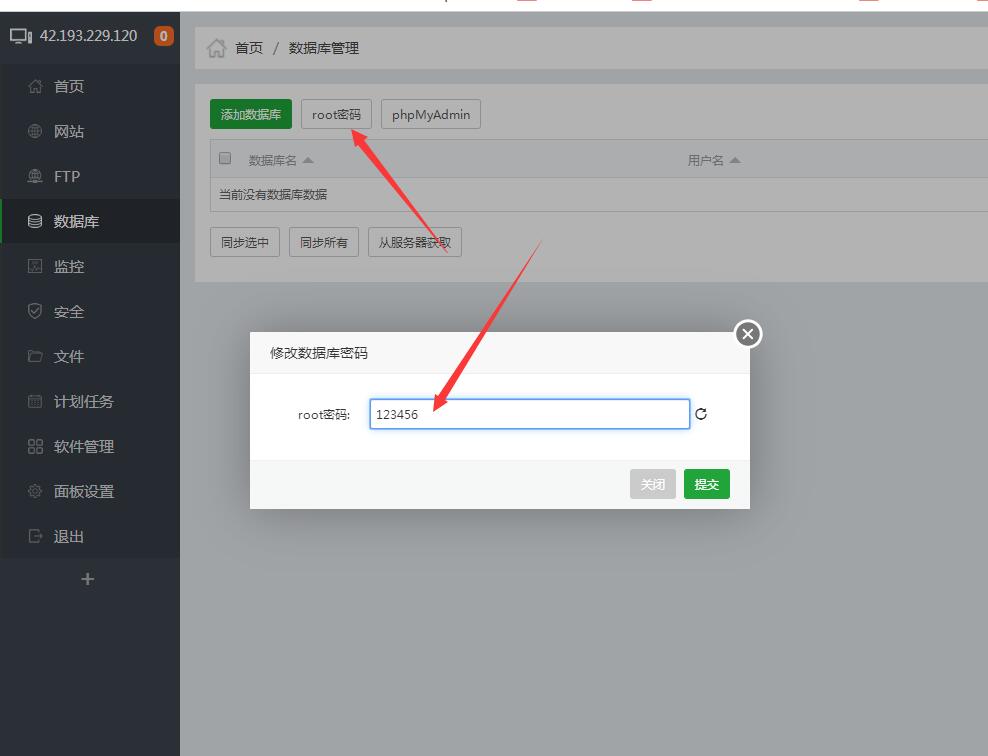Open Panel Settings menu item
This screenshot has width=988, height=756.
[x=84, y=492]
